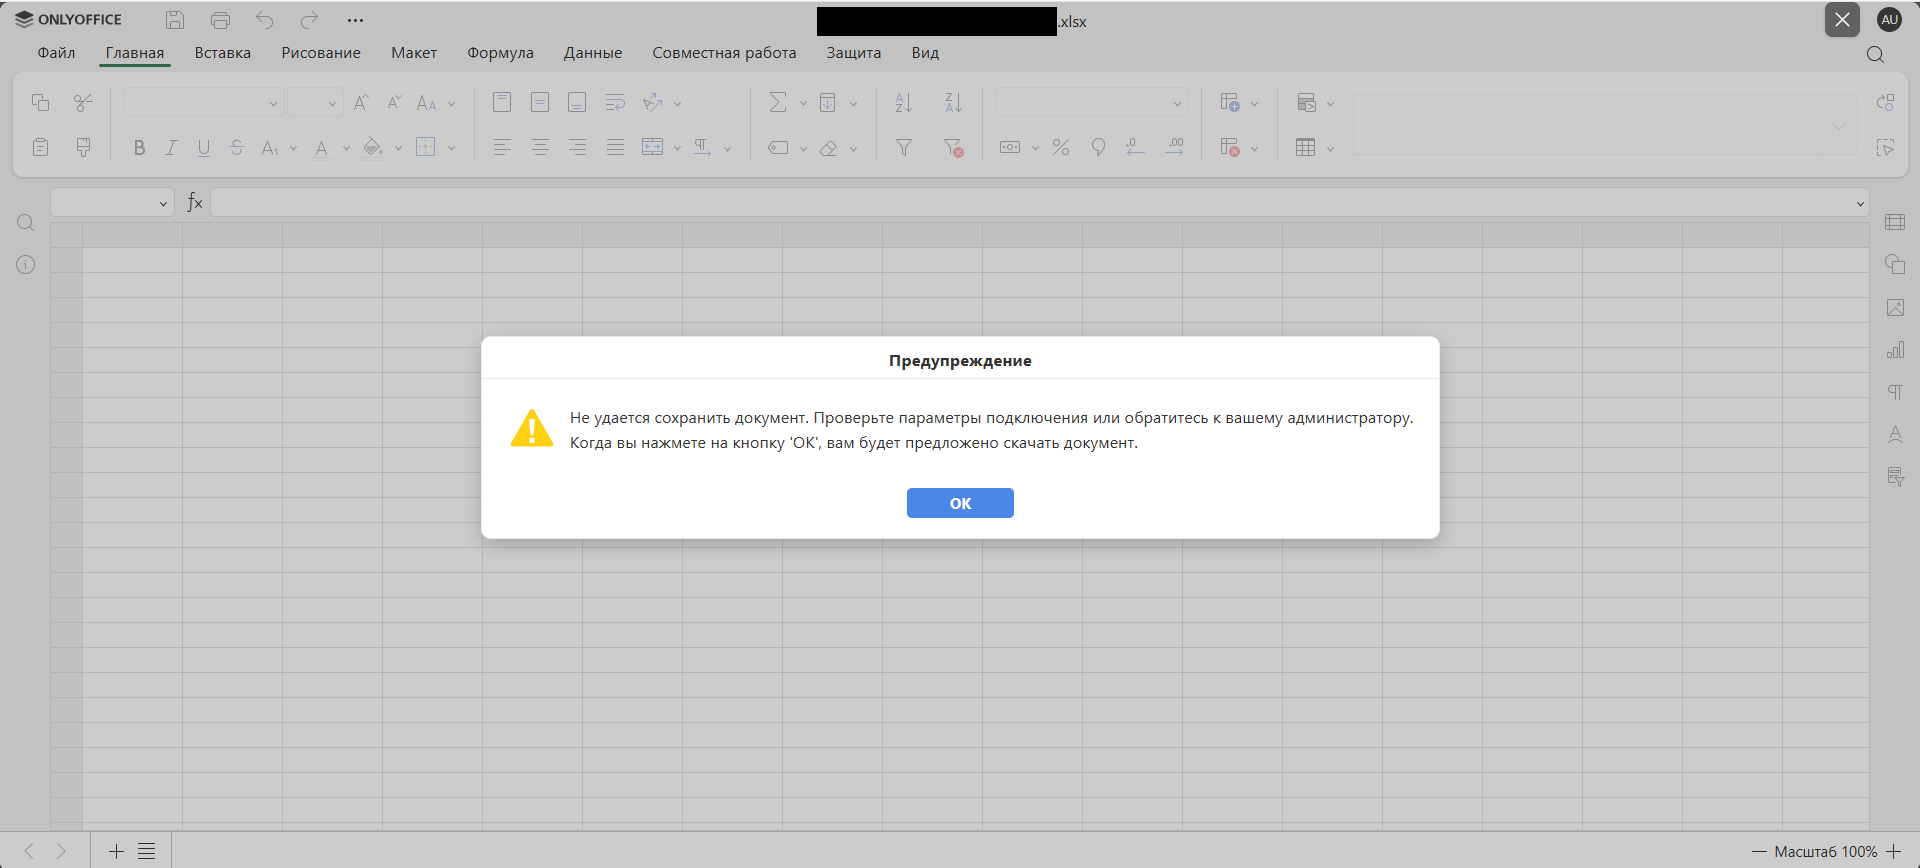The image size is (1920, 868).
Task: Click the Undo arrow icon
Action: [265, 20]
